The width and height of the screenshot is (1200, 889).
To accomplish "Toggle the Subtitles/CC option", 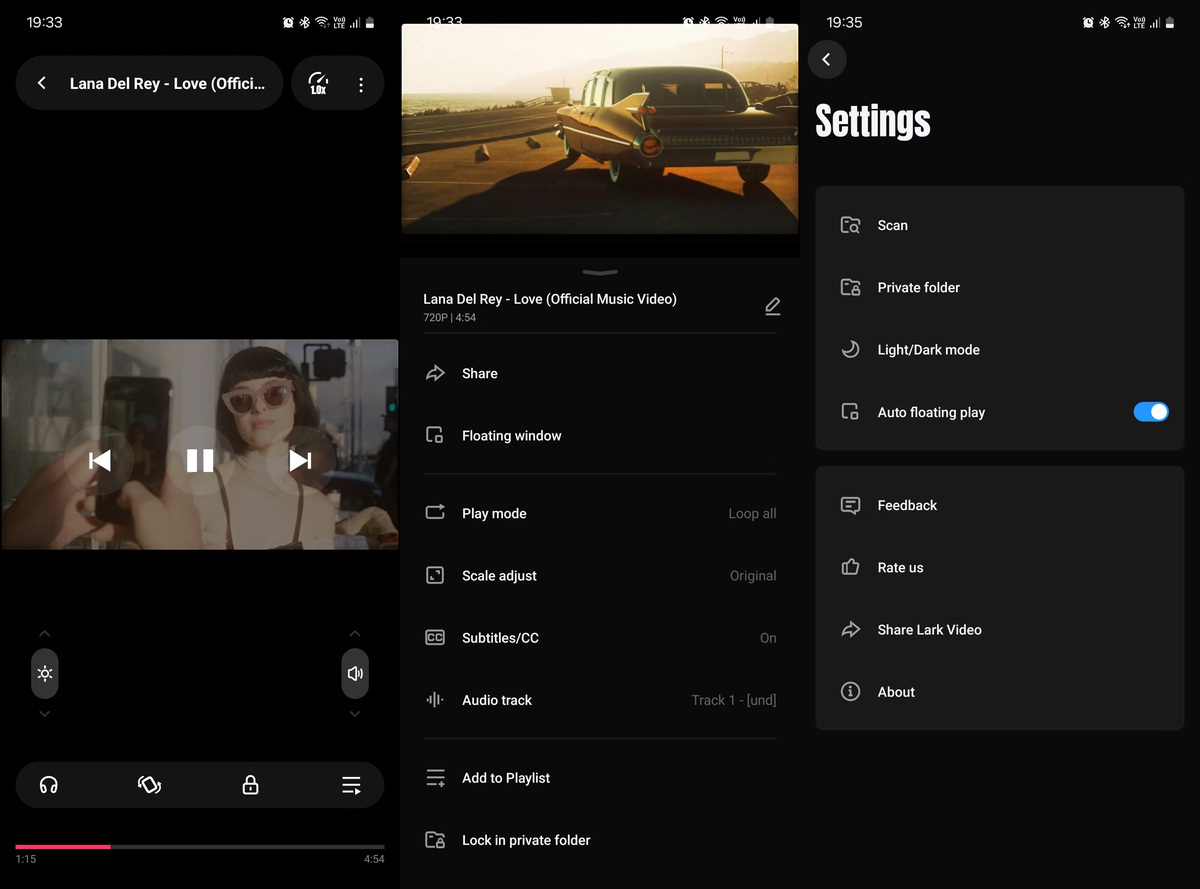I will tap(600, 637).
